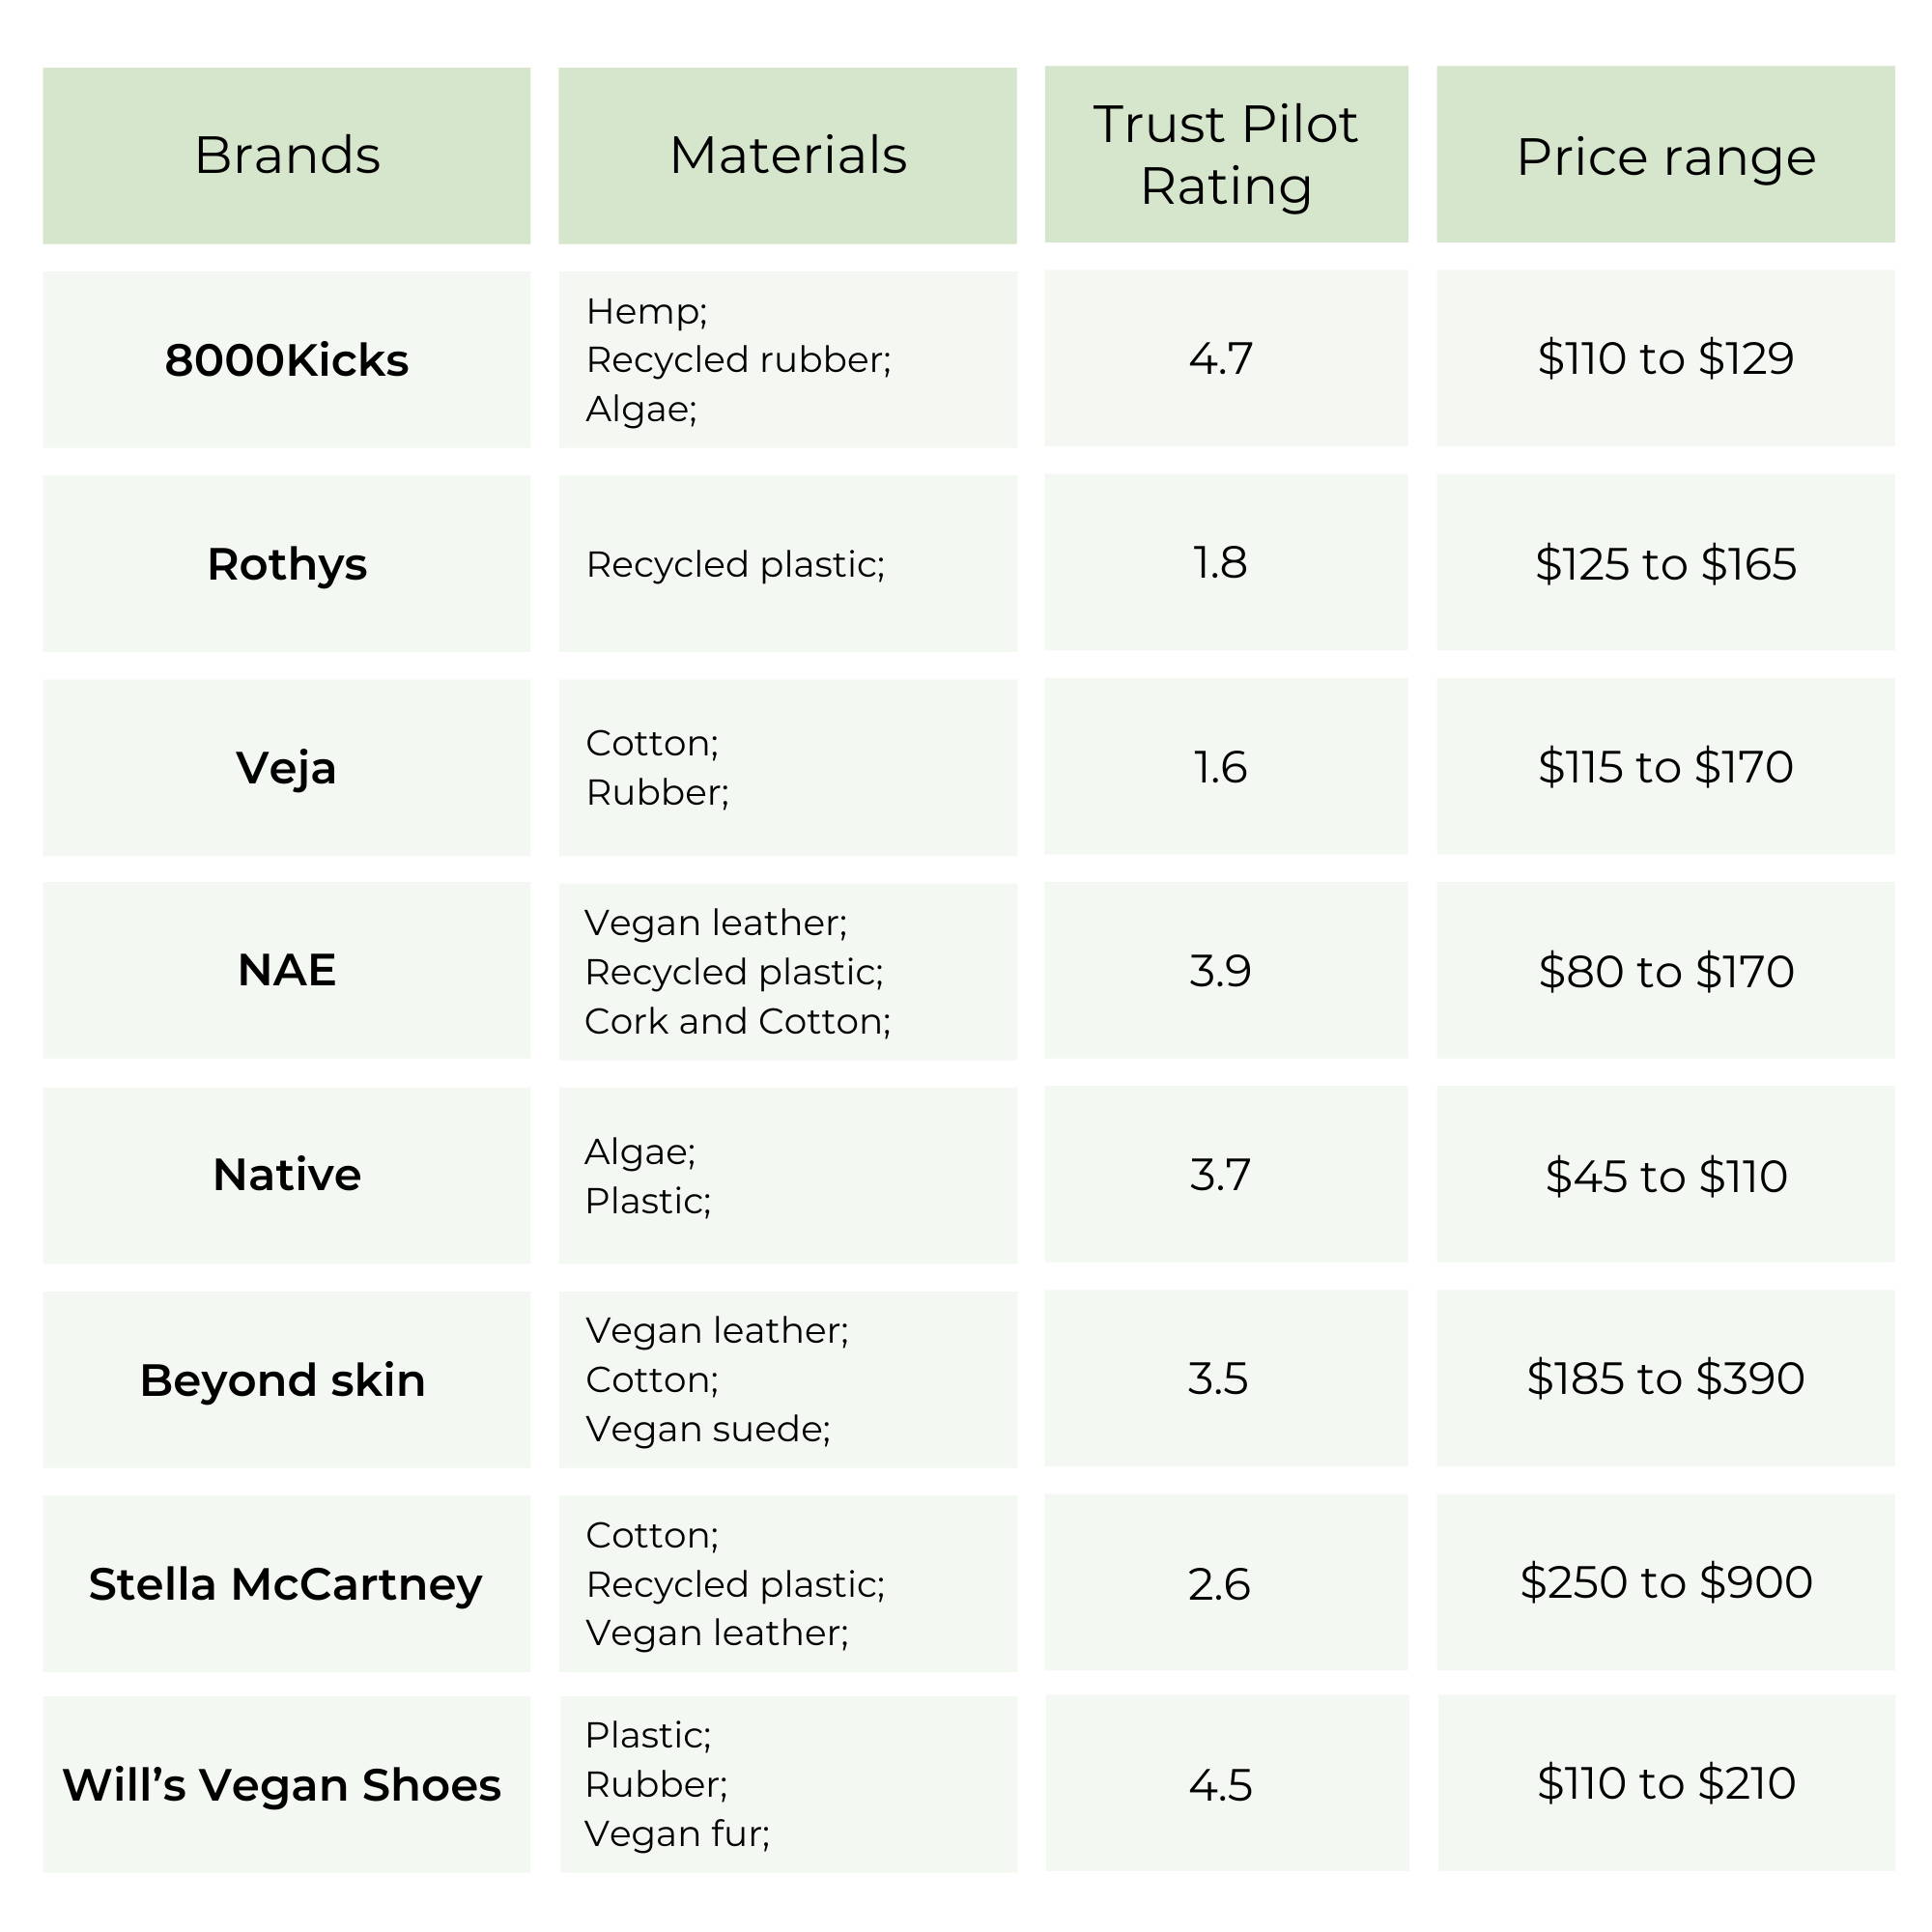Select the Rothys brand cell
Viewport: 1932px width, 1932px height.
click(x=286, y=564)
